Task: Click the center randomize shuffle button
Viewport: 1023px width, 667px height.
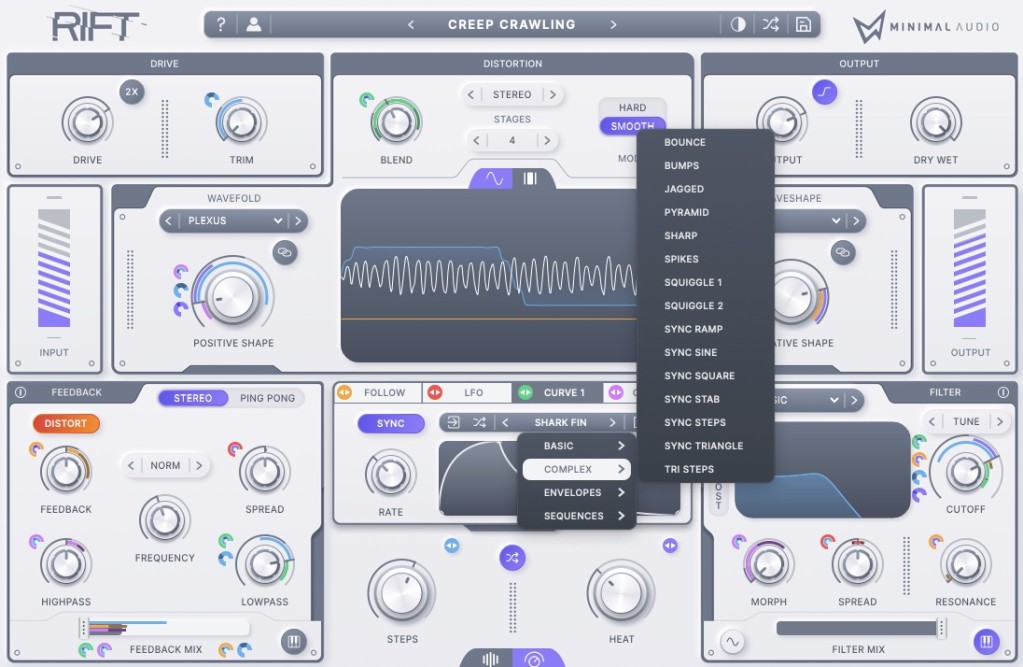Action: tap(512, 556)
